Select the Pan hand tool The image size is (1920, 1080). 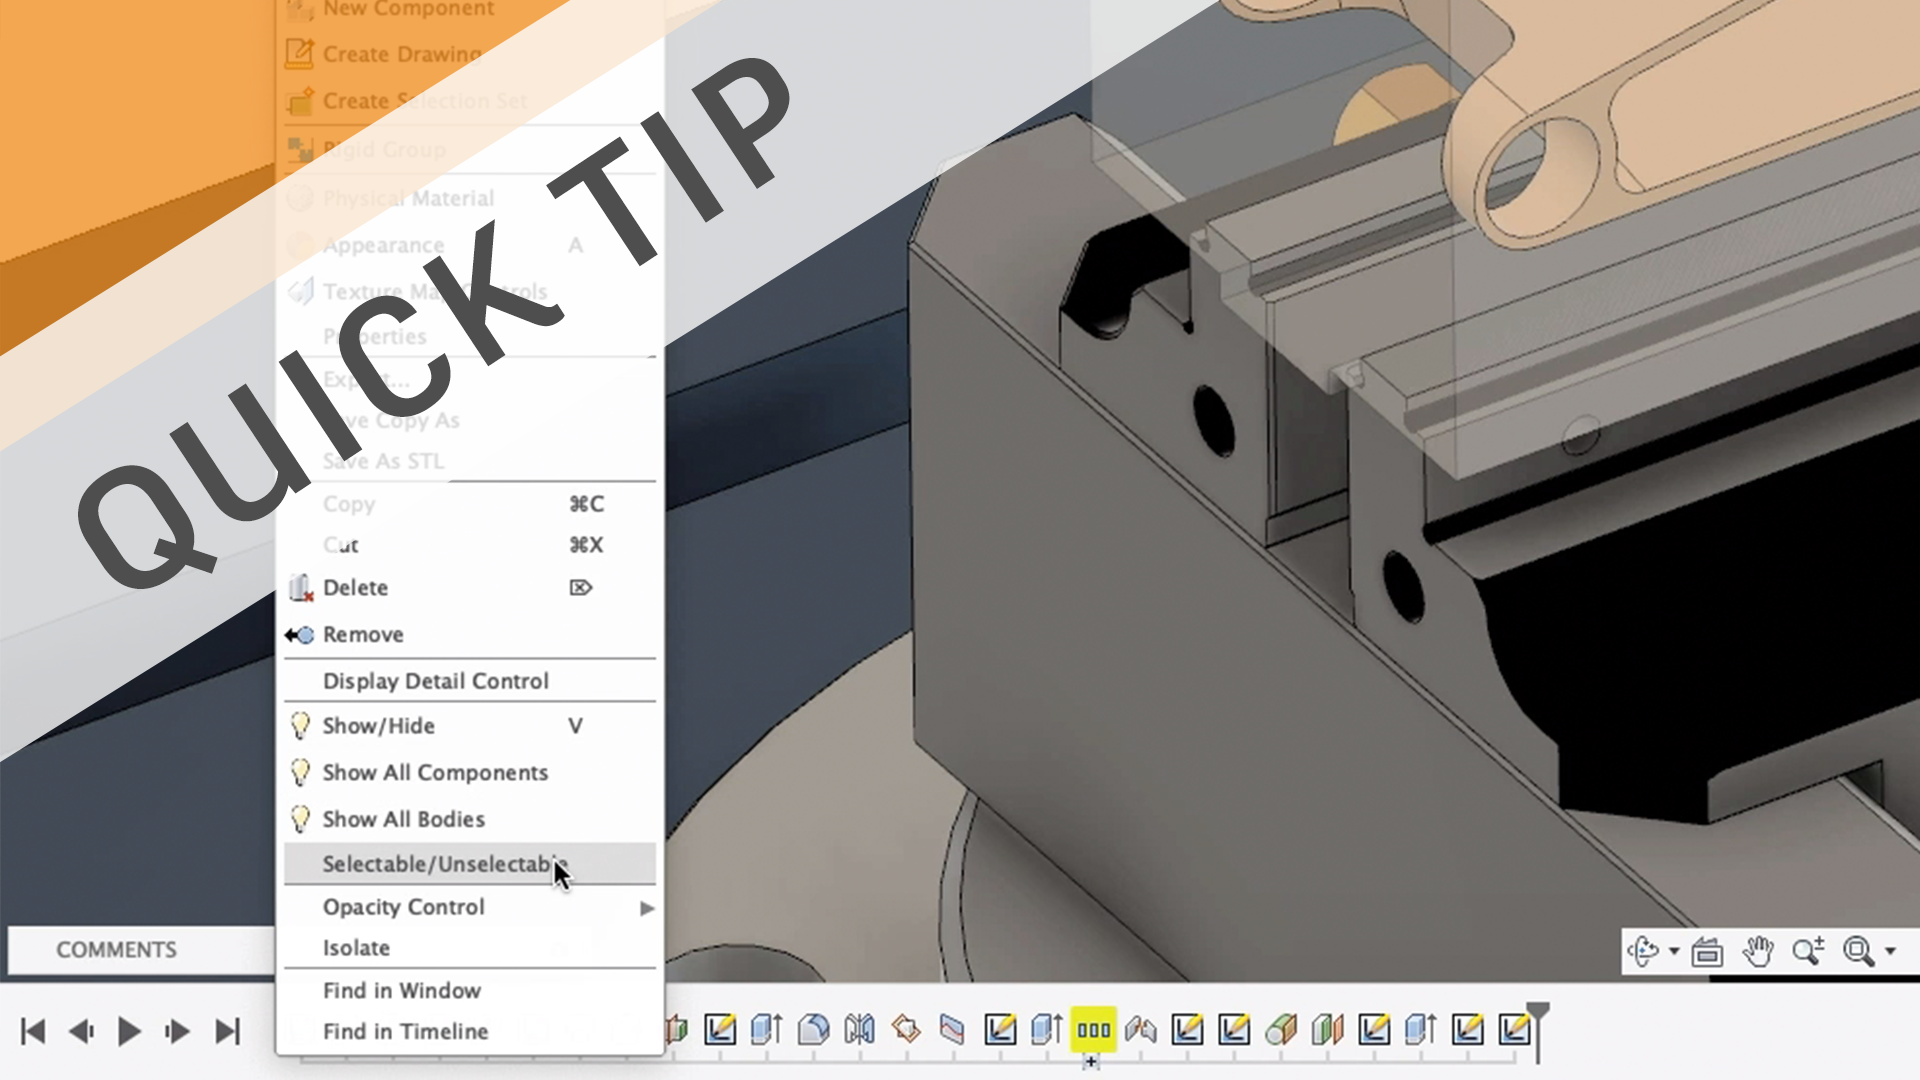click(x=1757, y=951)
